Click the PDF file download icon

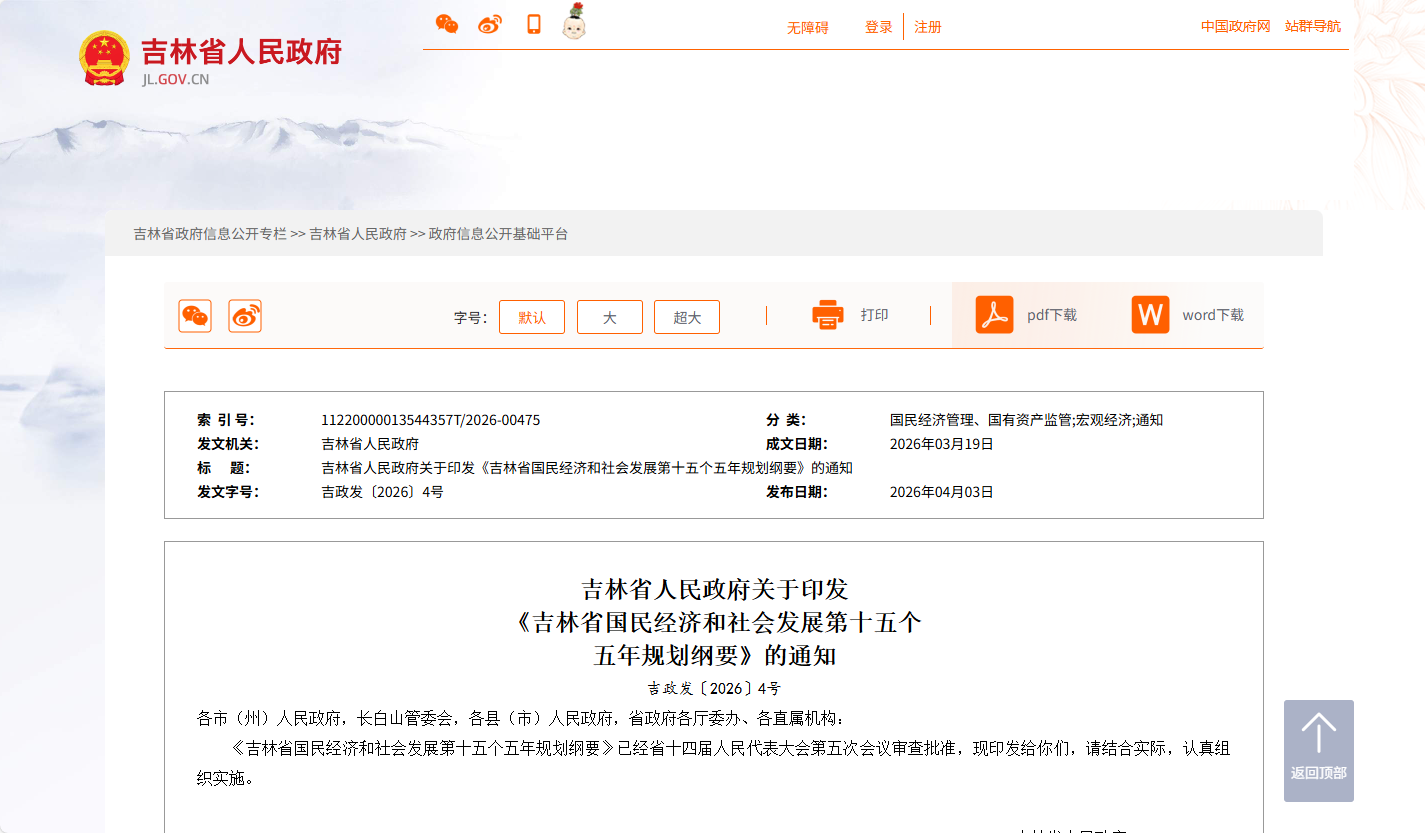[994, 315]
